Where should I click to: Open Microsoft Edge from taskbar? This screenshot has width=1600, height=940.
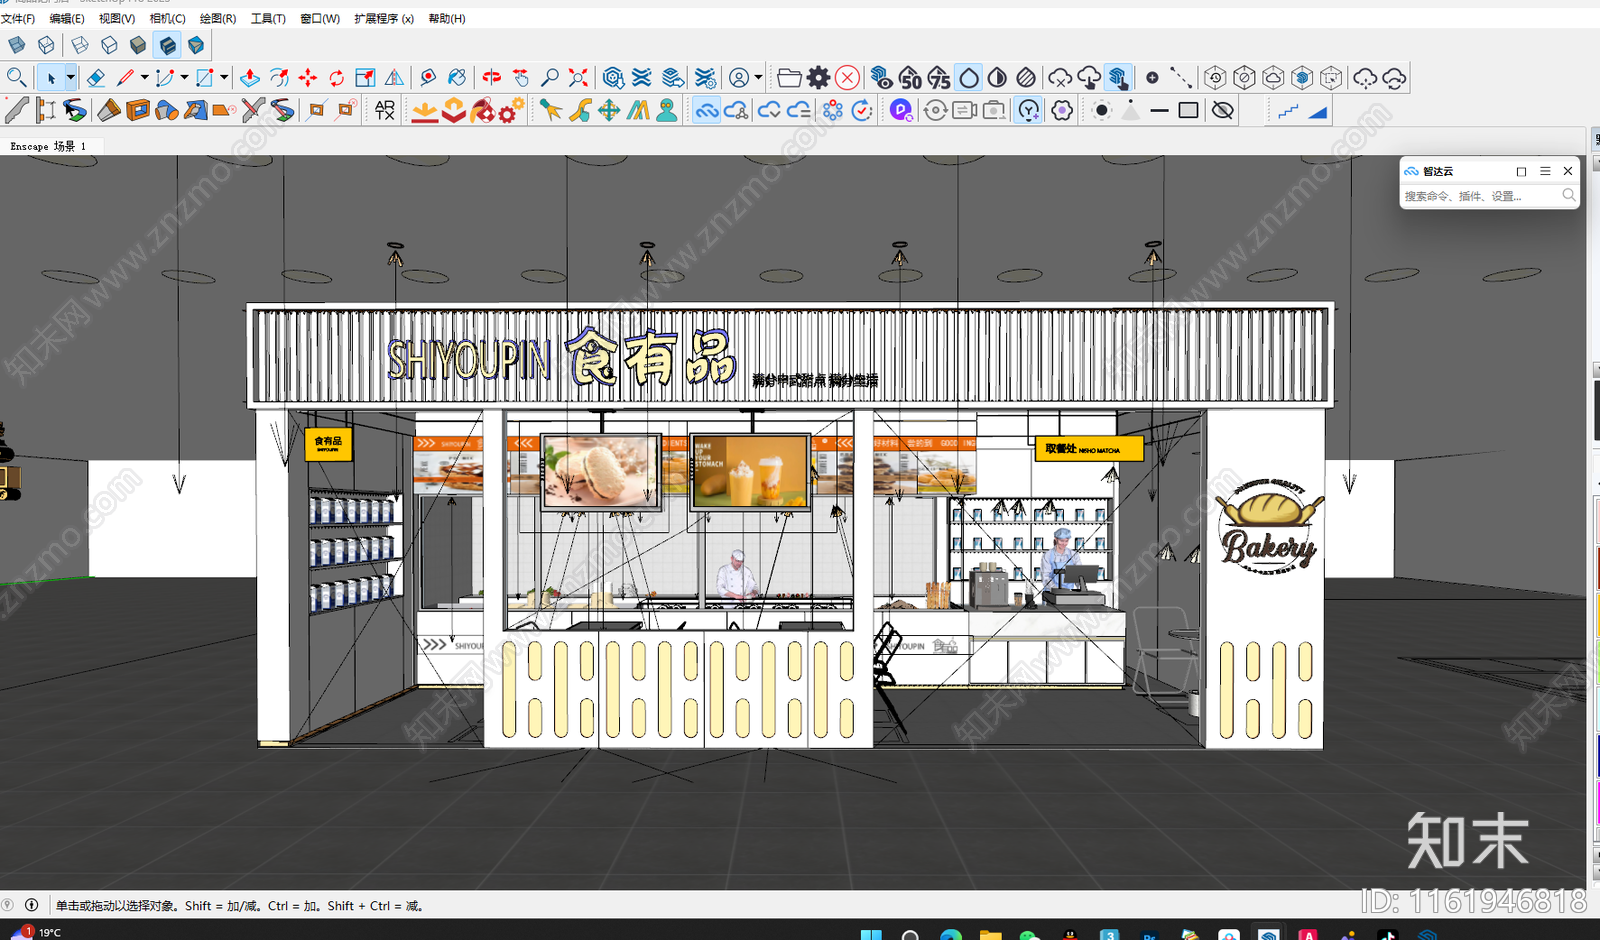tap(951, 935)
